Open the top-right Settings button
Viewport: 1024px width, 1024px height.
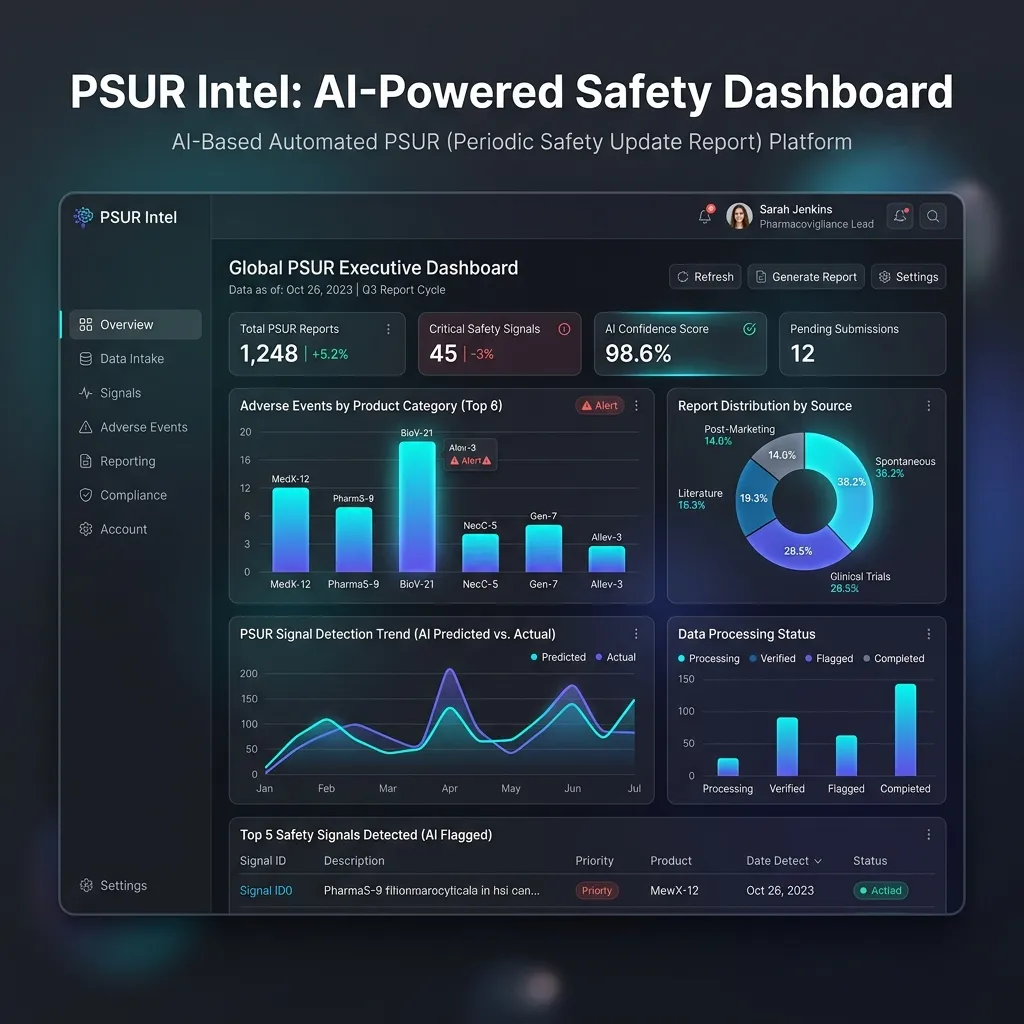(908, 277)
